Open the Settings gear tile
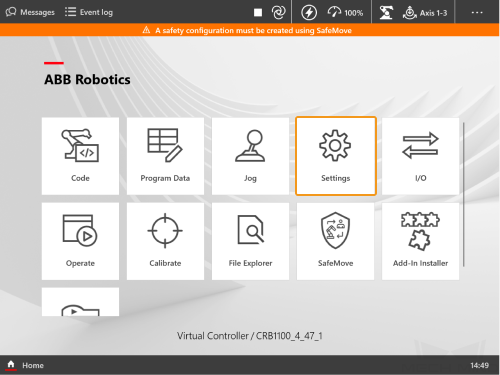 336,156
